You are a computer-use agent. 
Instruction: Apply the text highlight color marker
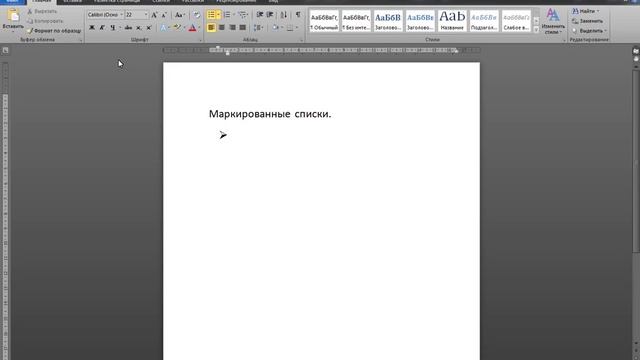[x=177, y=28]
